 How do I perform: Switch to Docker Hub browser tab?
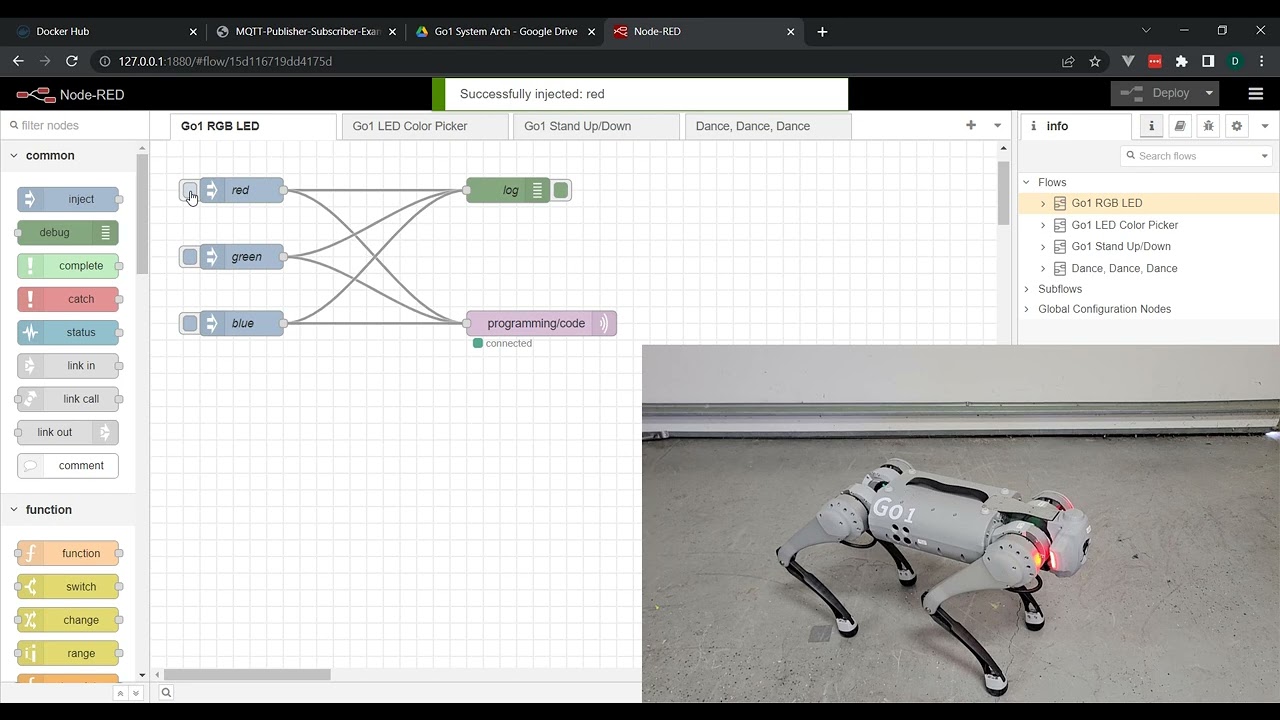click(105, 31)
